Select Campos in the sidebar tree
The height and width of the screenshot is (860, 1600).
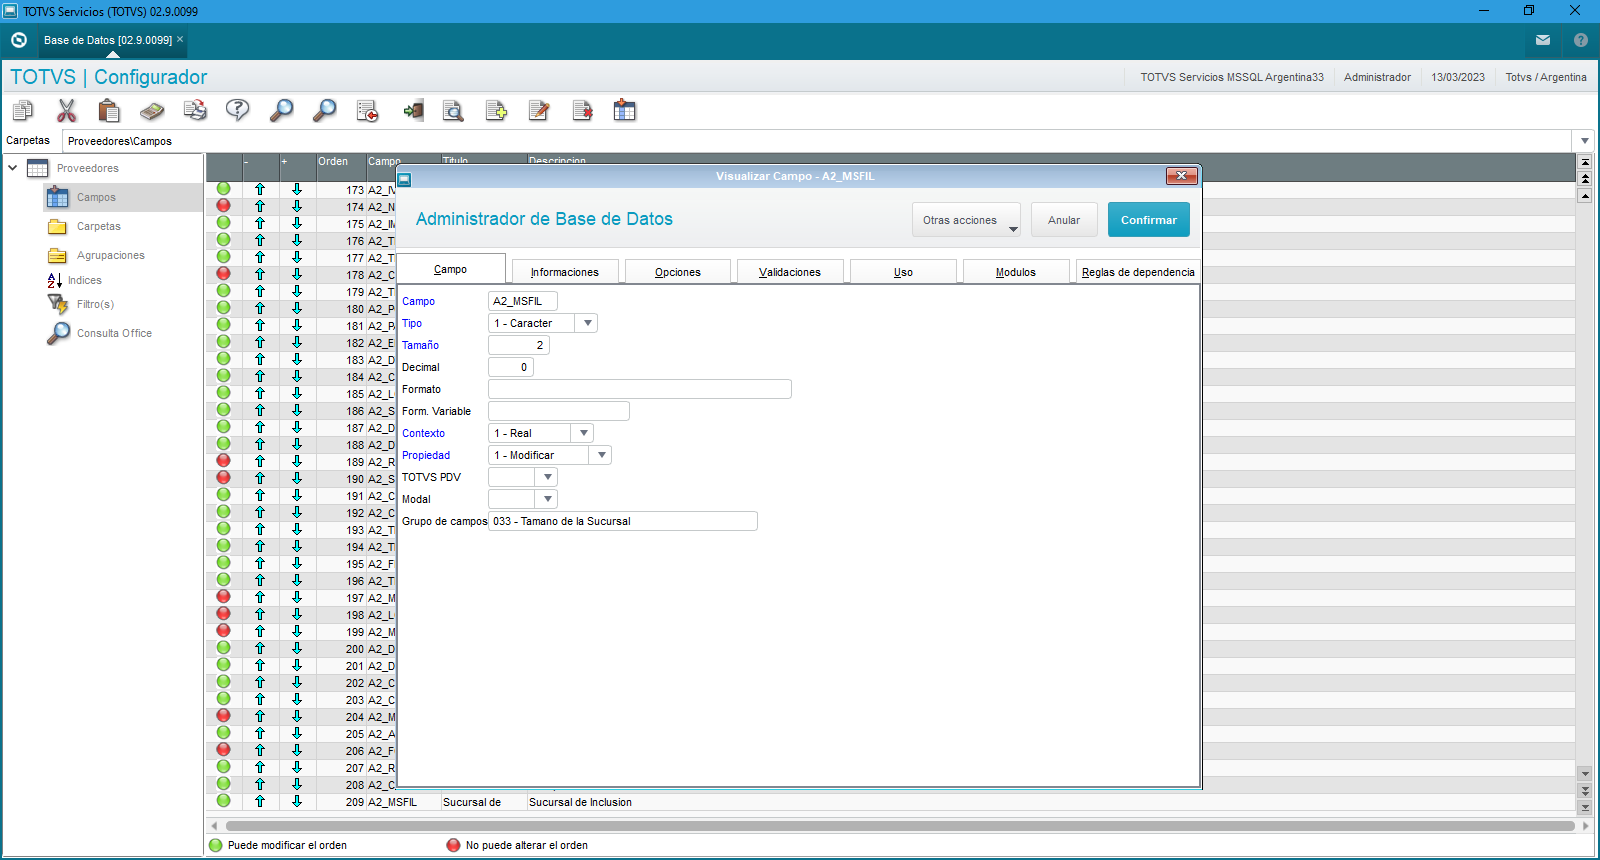tap(96, 197)
